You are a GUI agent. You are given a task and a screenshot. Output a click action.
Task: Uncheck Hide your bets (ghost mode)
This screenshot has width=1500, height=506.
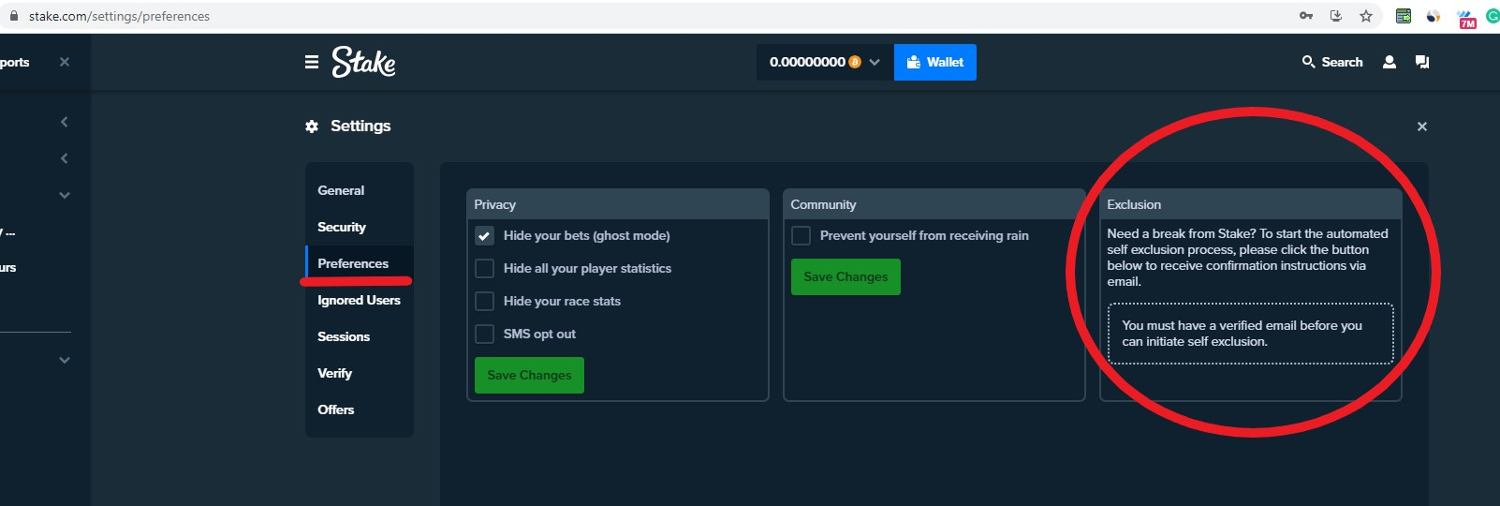point(485,236)
